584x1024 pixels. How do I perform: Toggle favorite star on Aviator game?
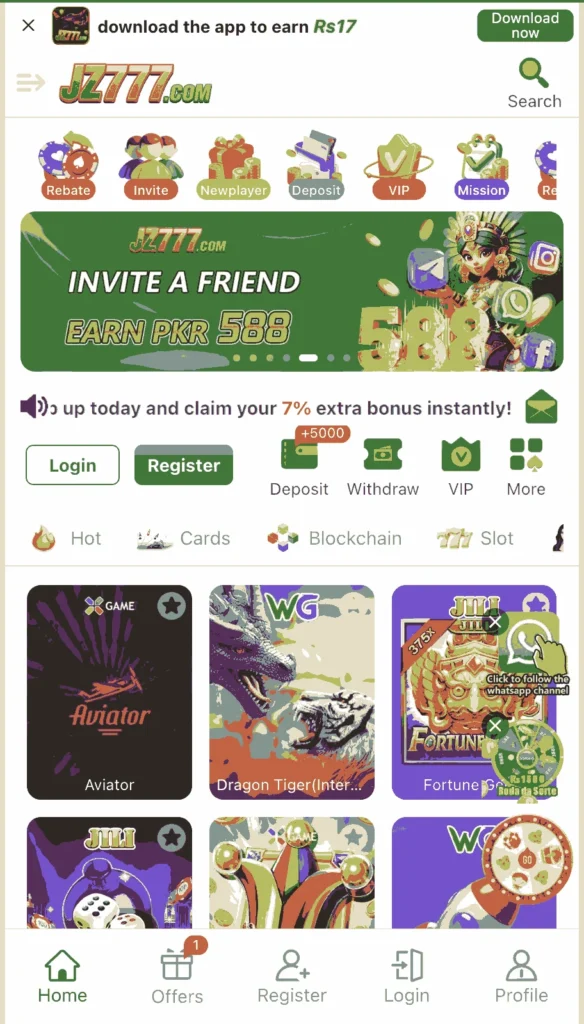(x=171, y=607)
